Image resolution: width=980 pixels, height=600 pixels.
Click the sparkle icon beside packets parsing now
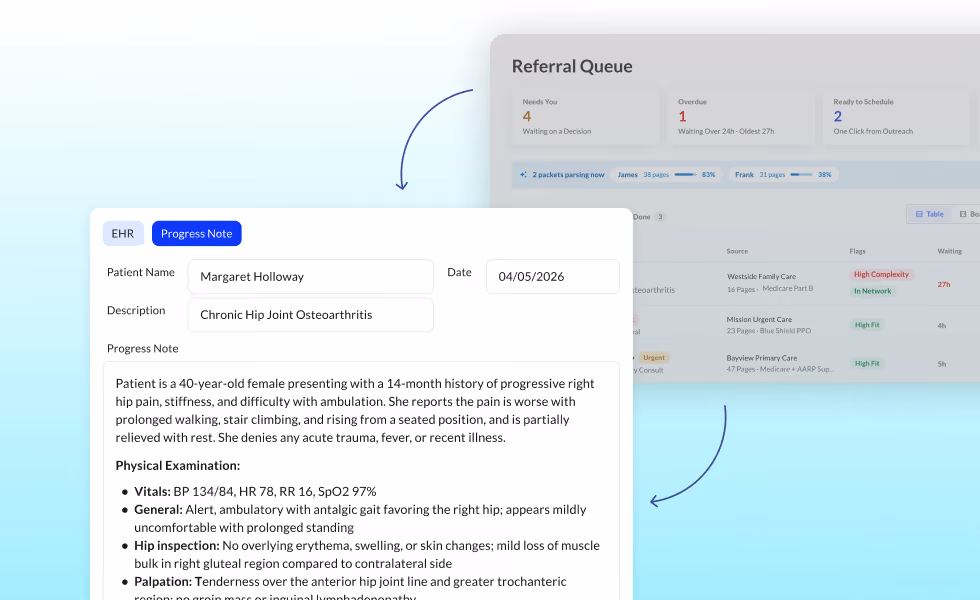click(524, 174)
